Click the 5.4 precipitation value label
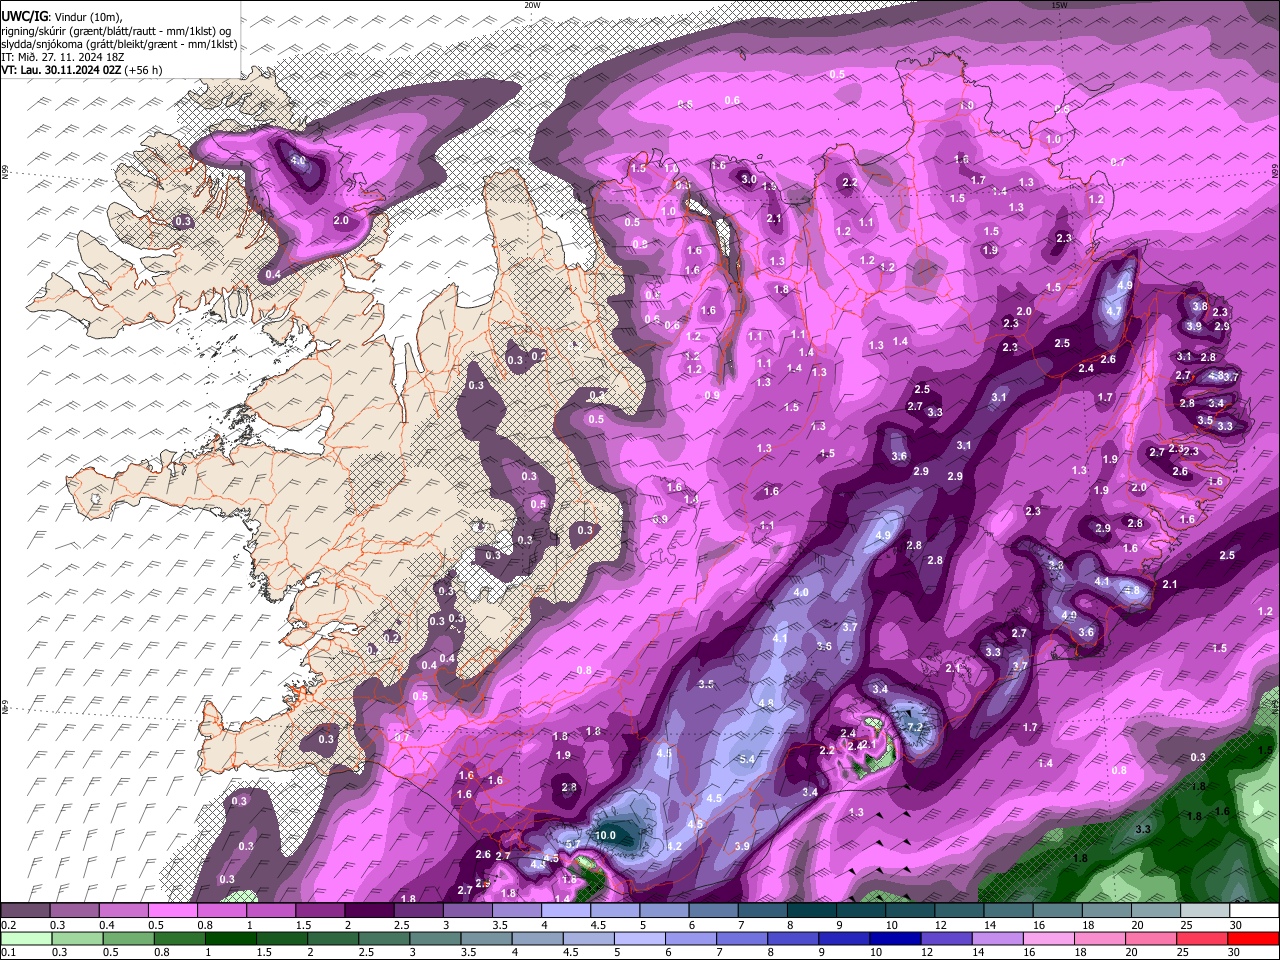The image size is (1280, 960). [746, 760]
